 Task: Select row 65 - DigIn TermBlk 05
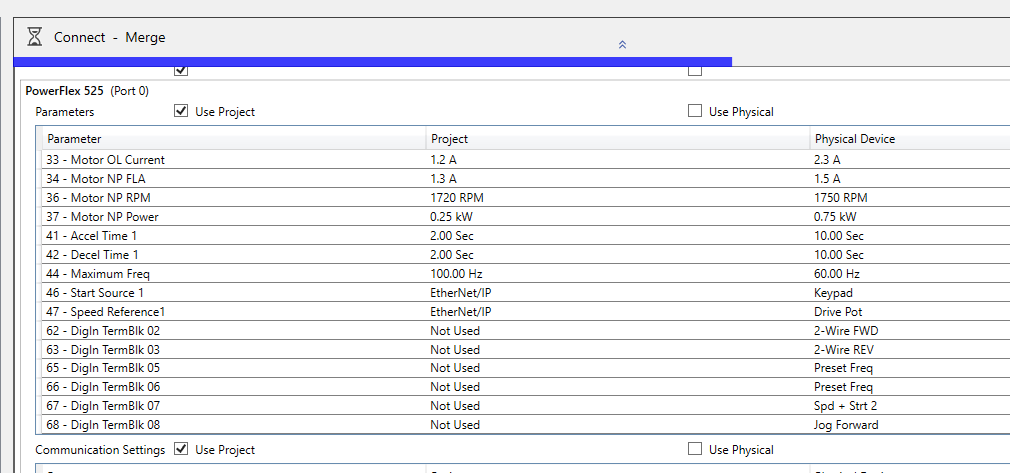pyautogui.click(x=526, y=368)
